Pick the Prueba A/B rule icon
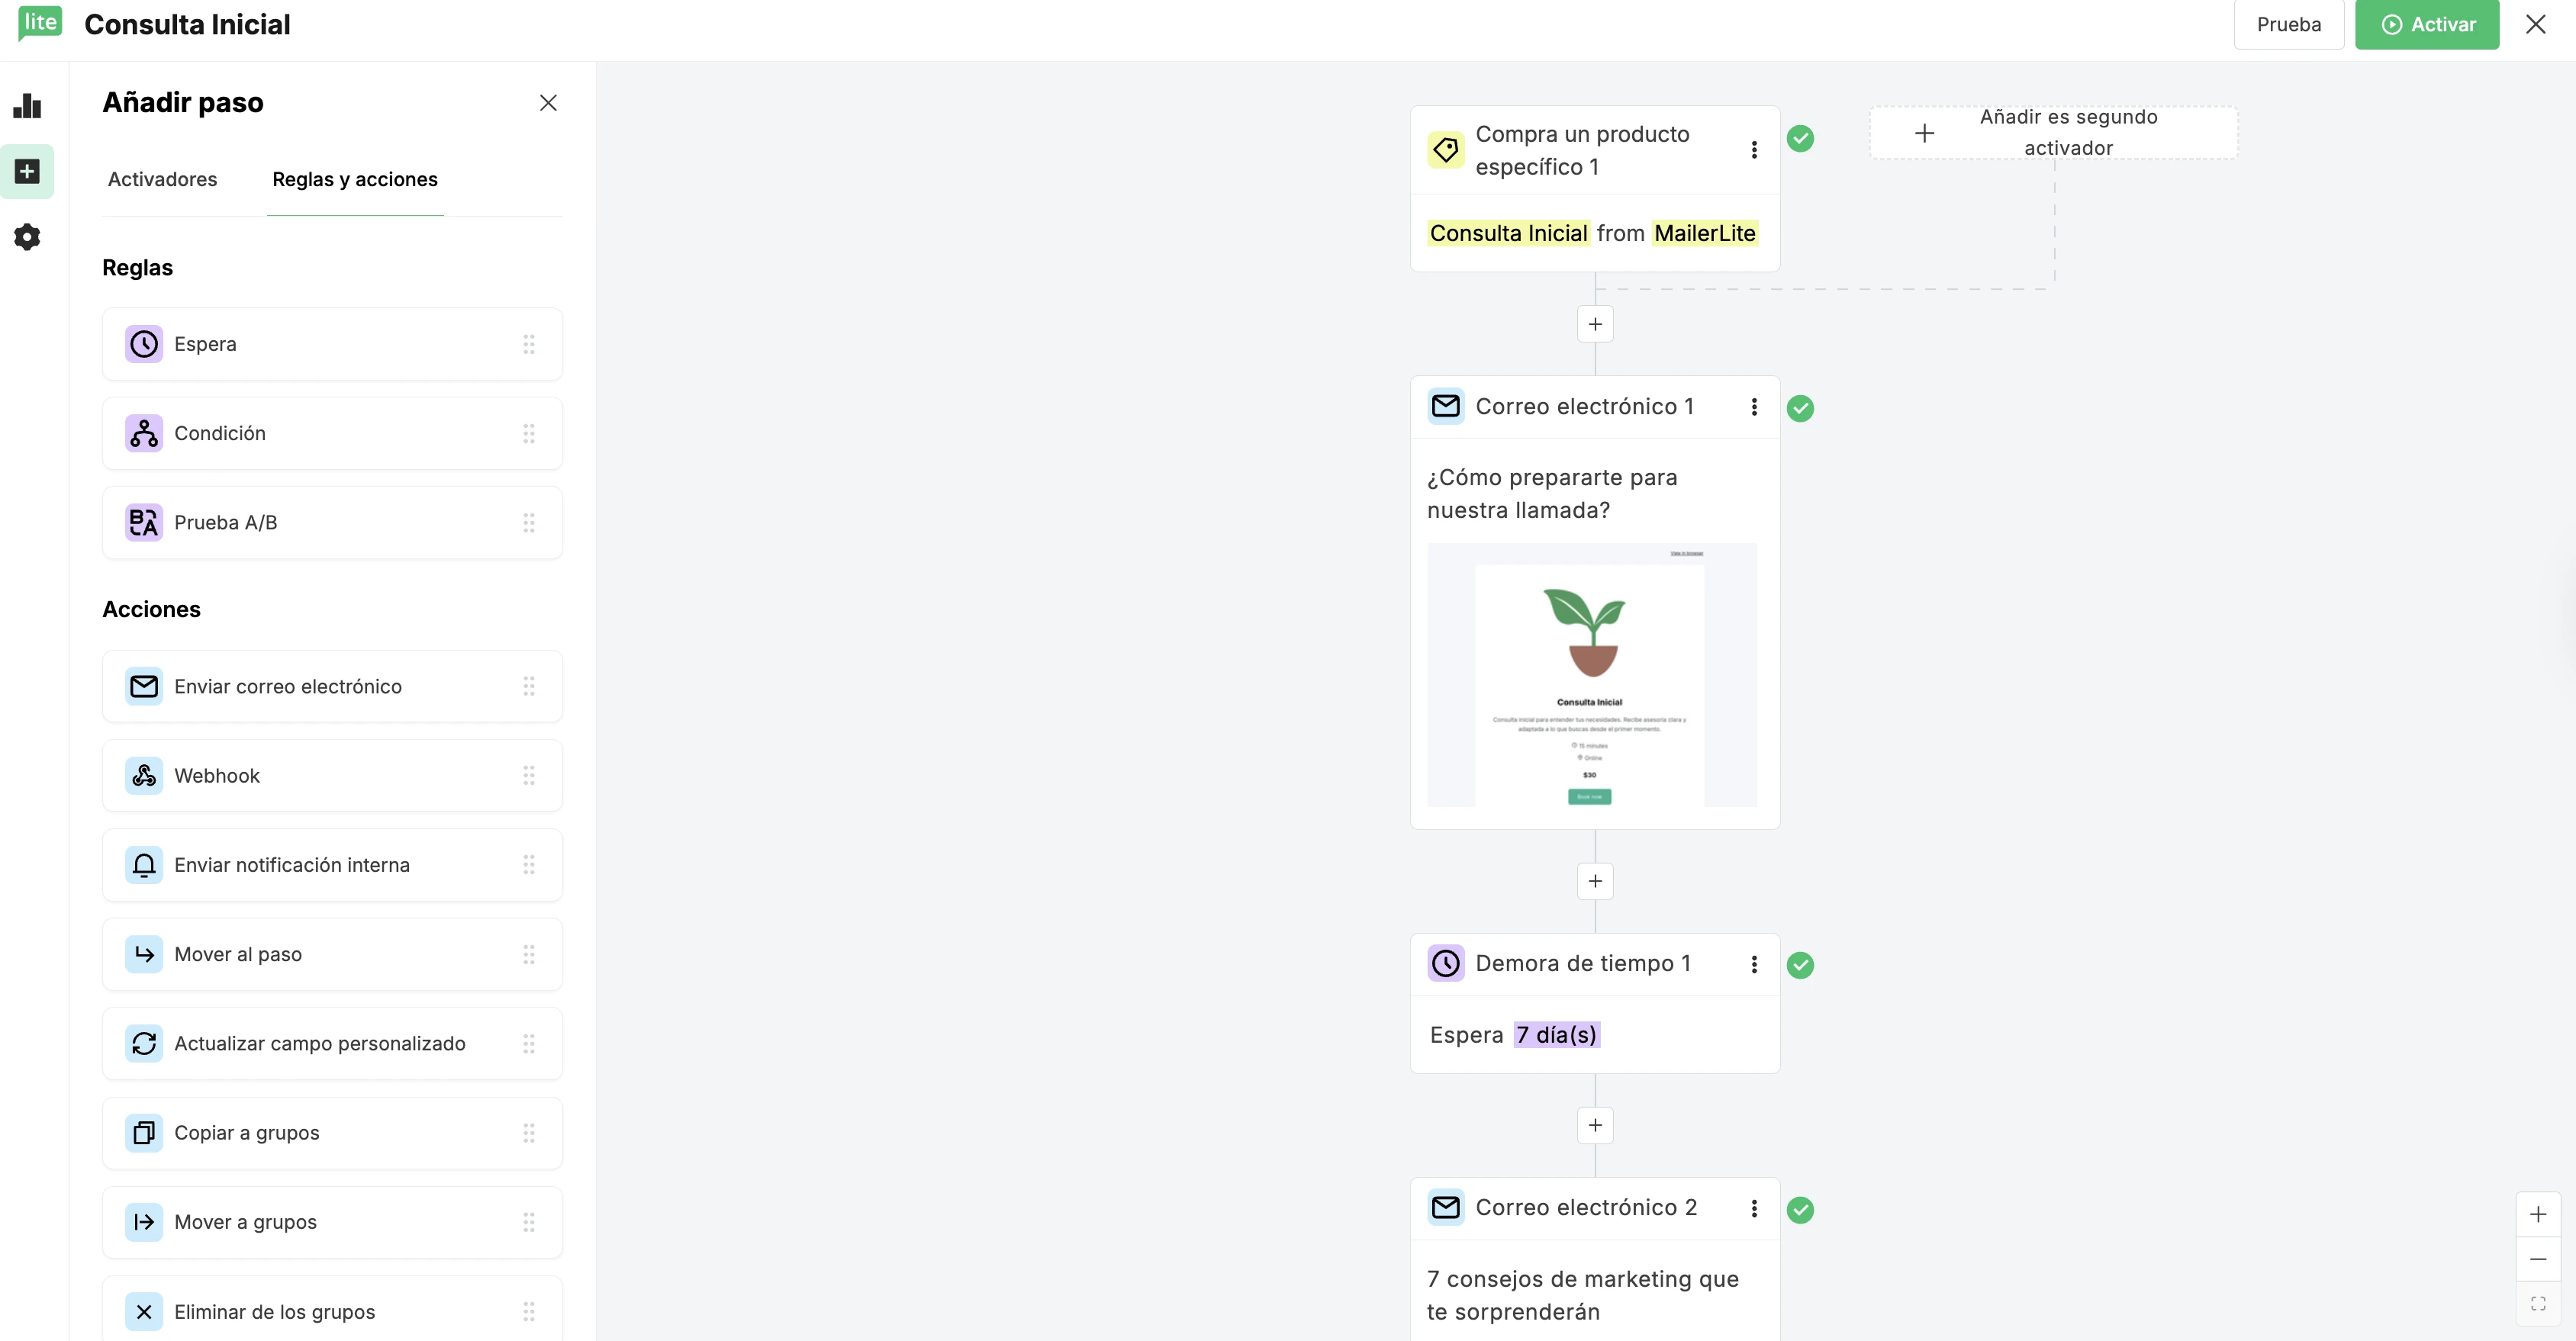Viewport: 2576px width, 1341px height. (x=144, y=522)
